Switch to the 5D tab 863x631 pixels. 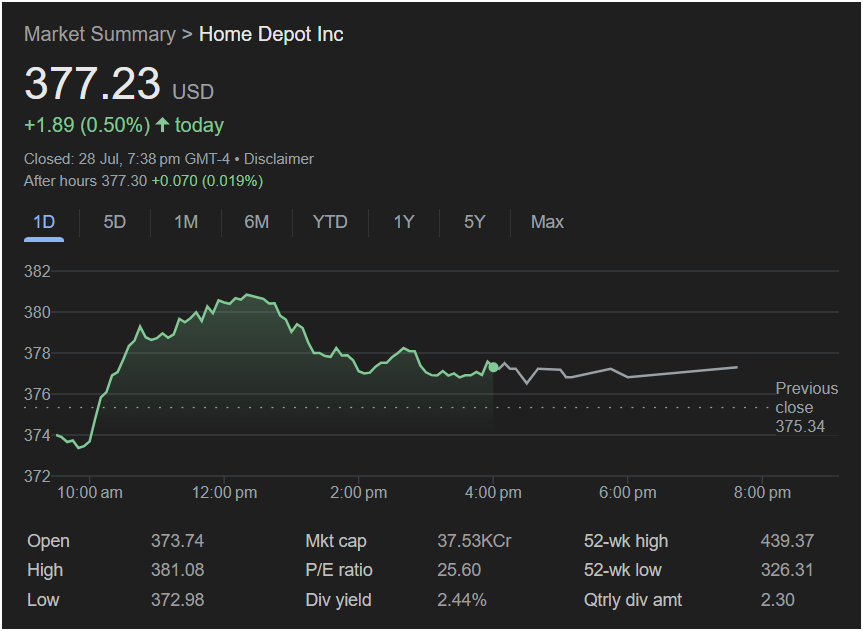114,222
